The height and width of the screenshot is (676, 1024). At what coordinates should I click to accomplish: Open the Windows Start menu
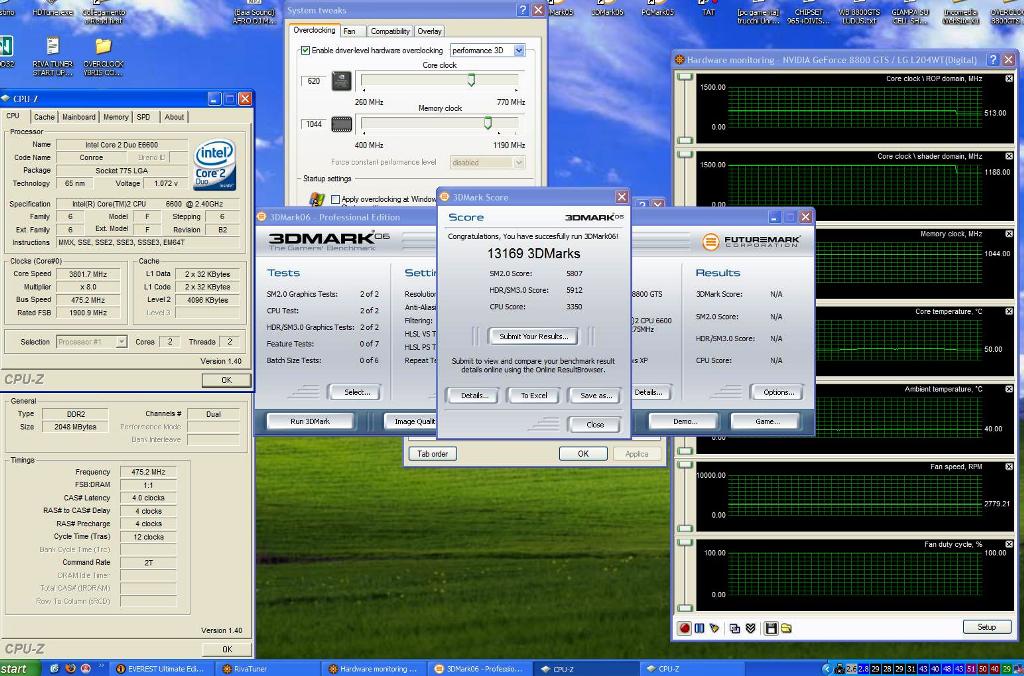click(x=20, y=669)
